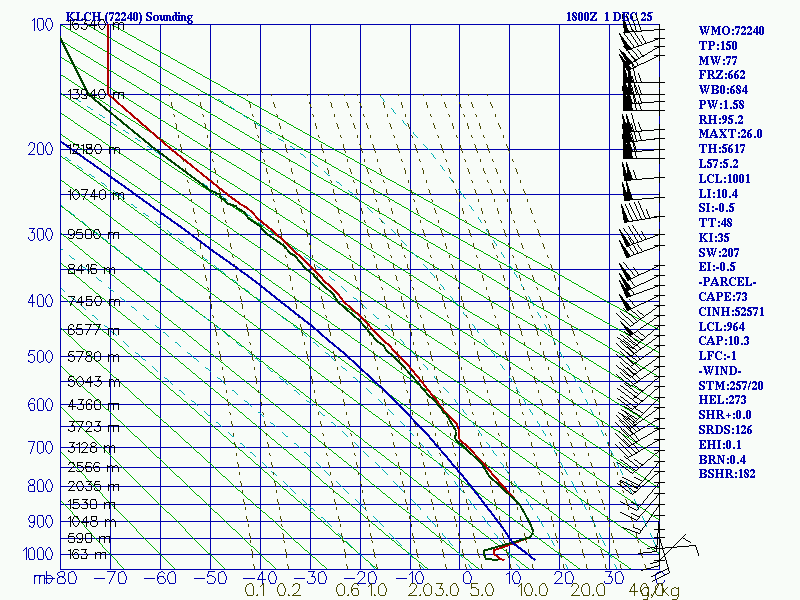Click the parcel 'LCL:964' entry
Screen dimensions: 800x600
click(721, 327)
